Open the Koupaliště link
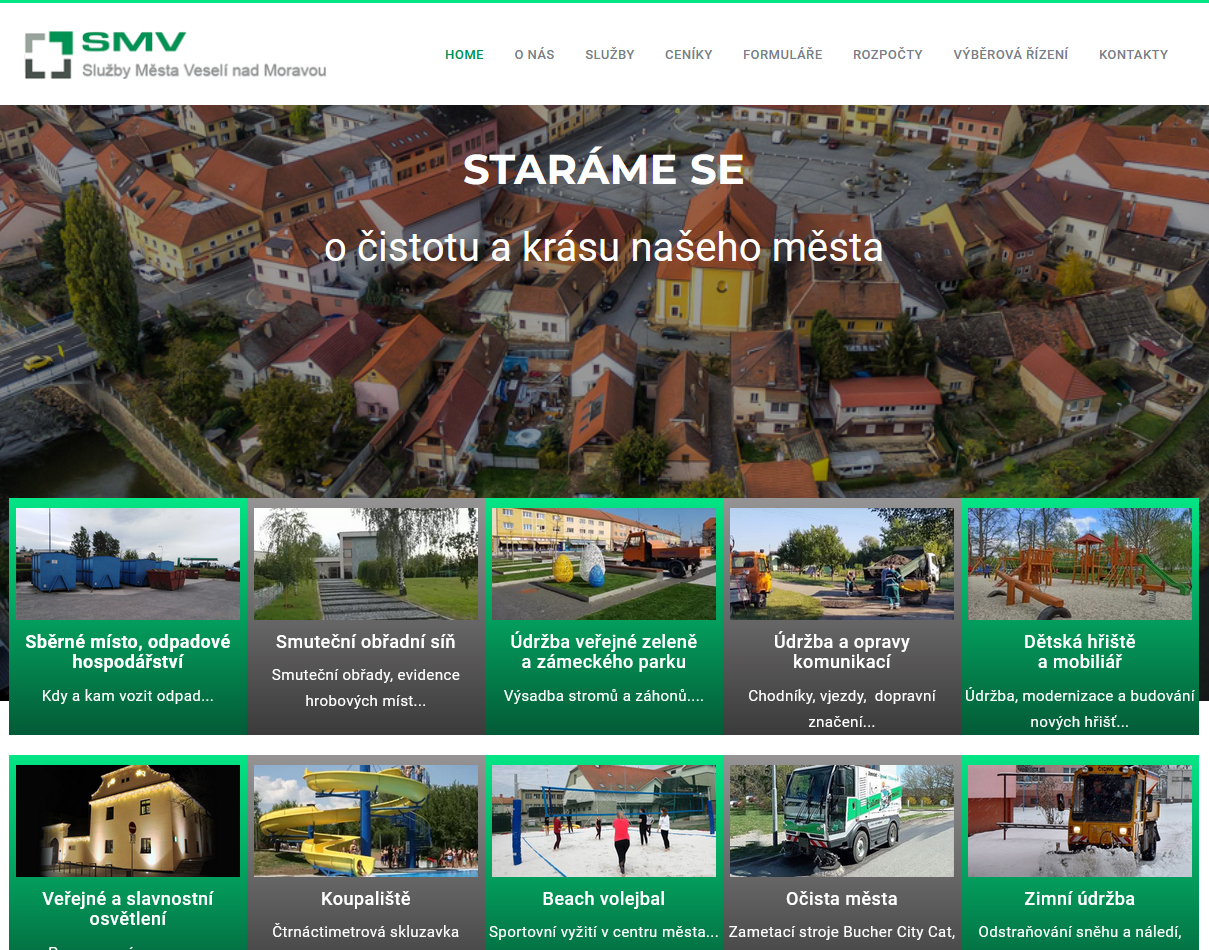Image resolution: width=1209 pixels, height=950 pixels. 366,898
